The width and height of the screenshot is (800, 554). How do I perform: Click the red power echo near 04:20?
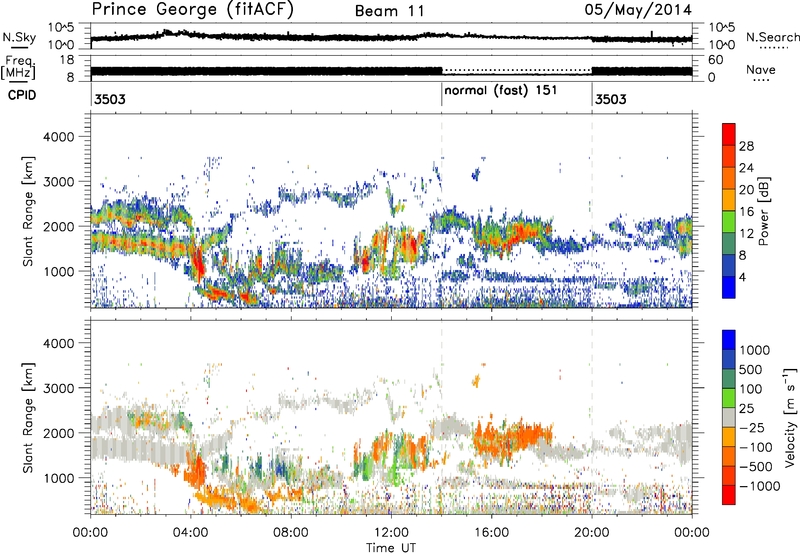coord(198,263)
